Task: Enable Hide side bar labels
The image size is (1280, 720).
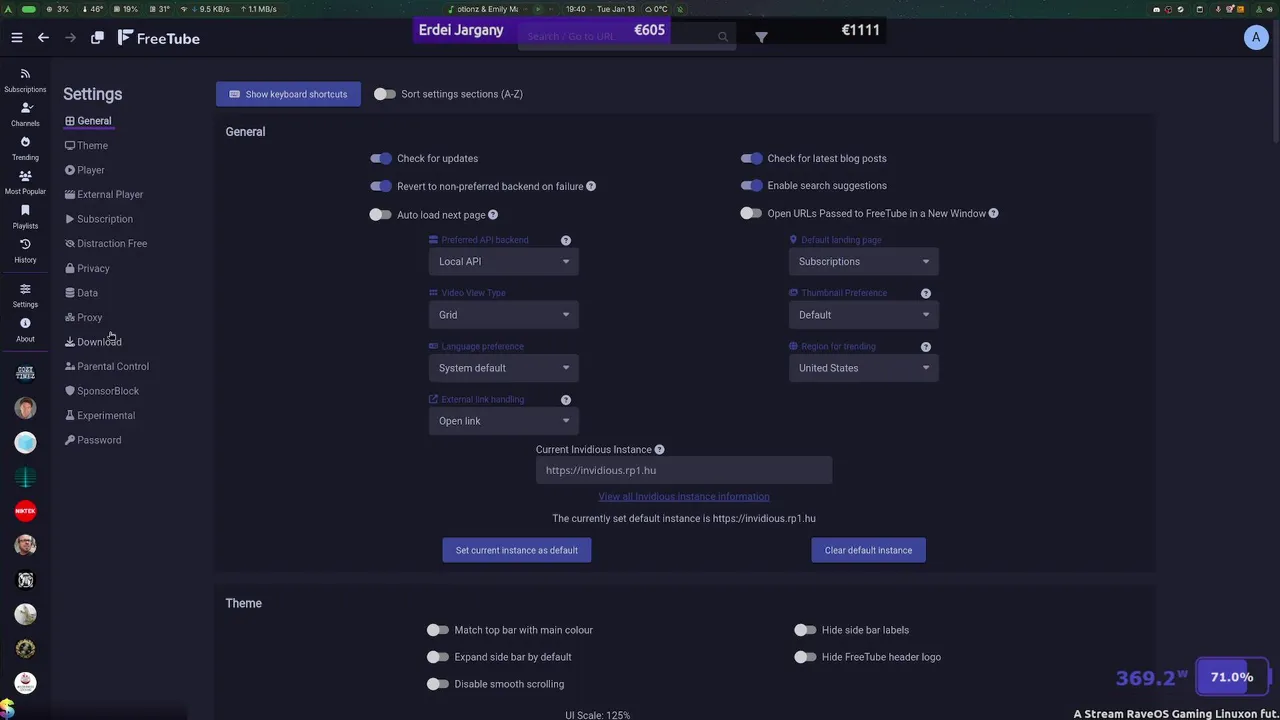Action: [x=806, y=630]
